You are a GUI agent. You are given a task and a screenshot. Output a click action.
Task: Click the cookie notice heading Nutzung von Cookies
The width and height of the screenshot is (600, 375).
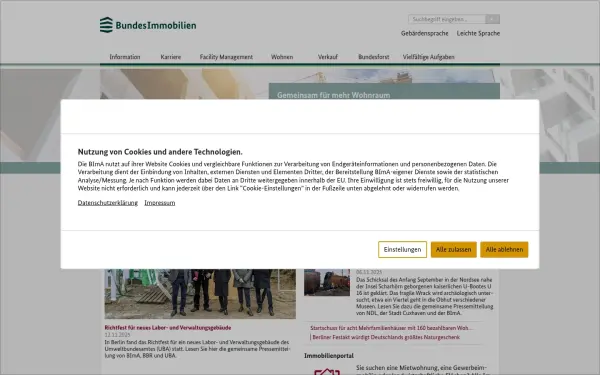(x=160, y=152)
